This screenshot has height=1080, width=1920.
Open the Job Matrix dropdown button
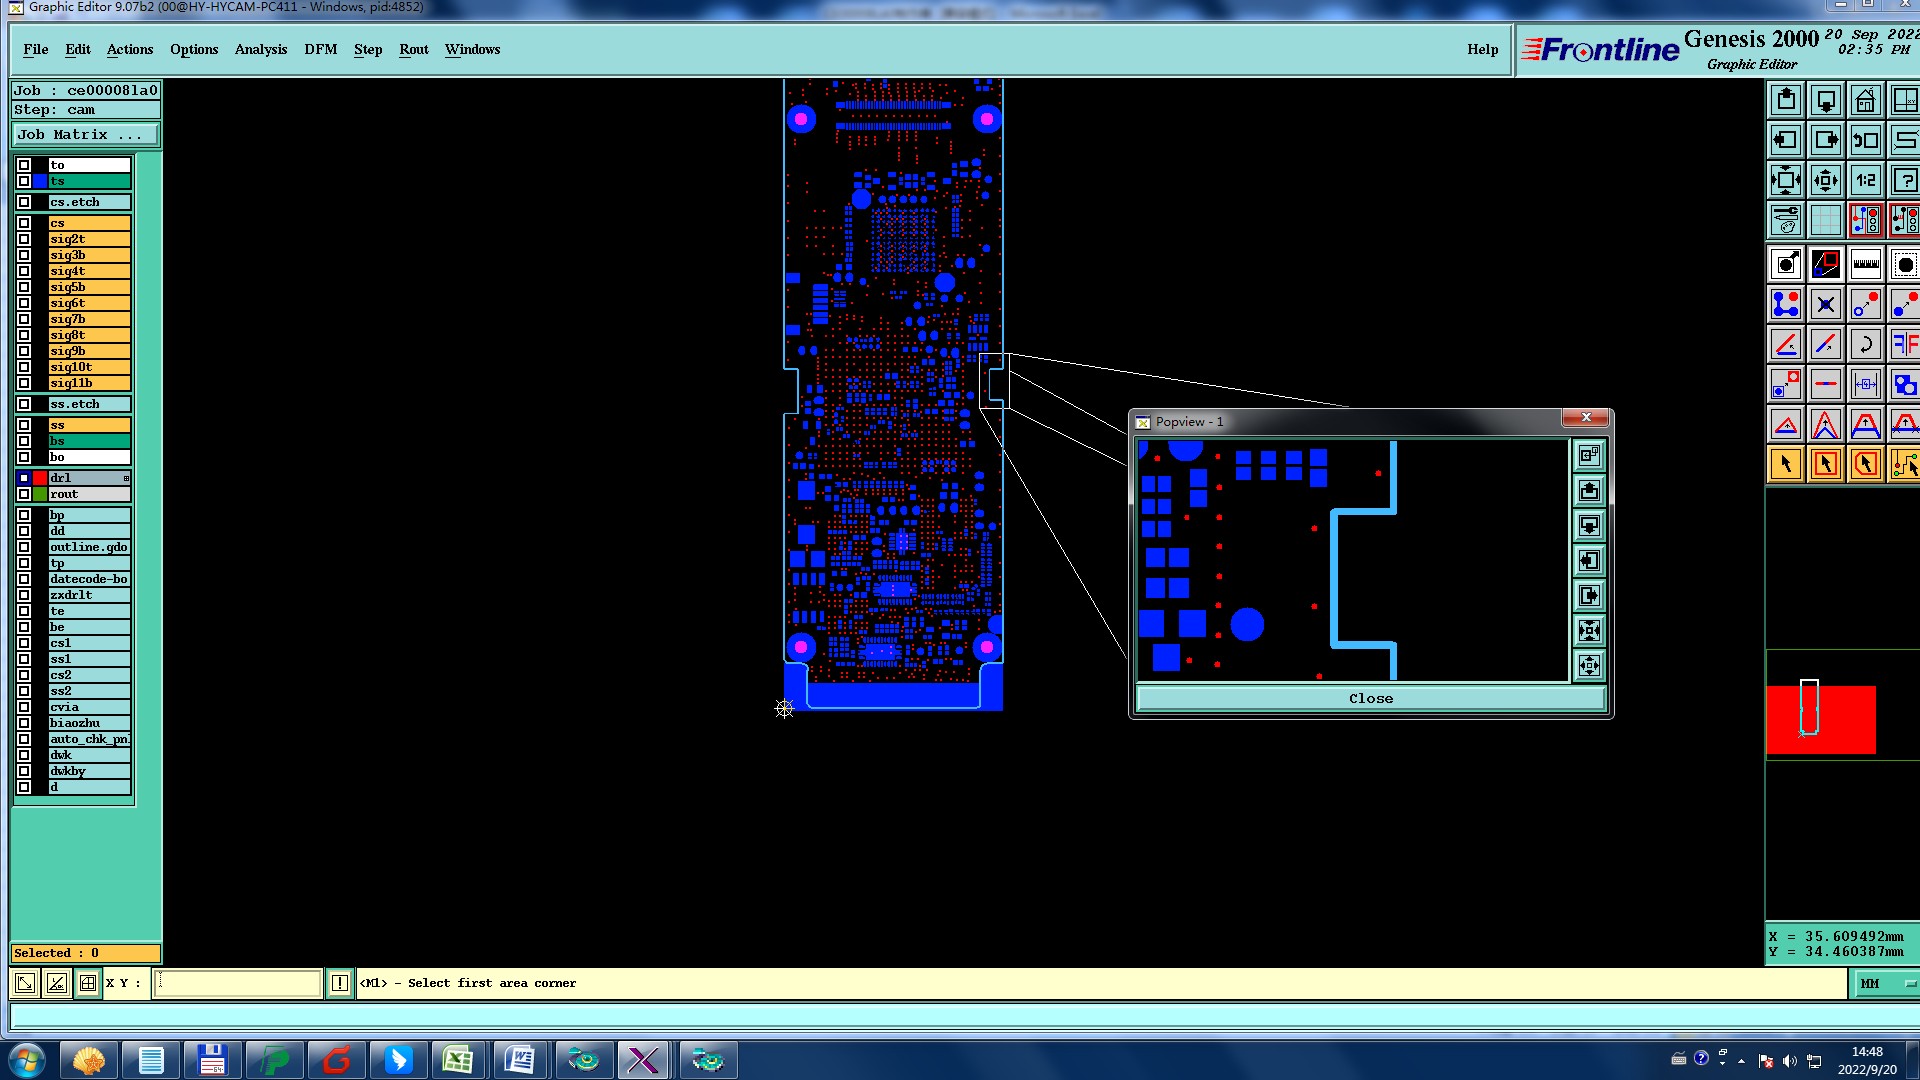pyautogui.click(x=85, y=134)
